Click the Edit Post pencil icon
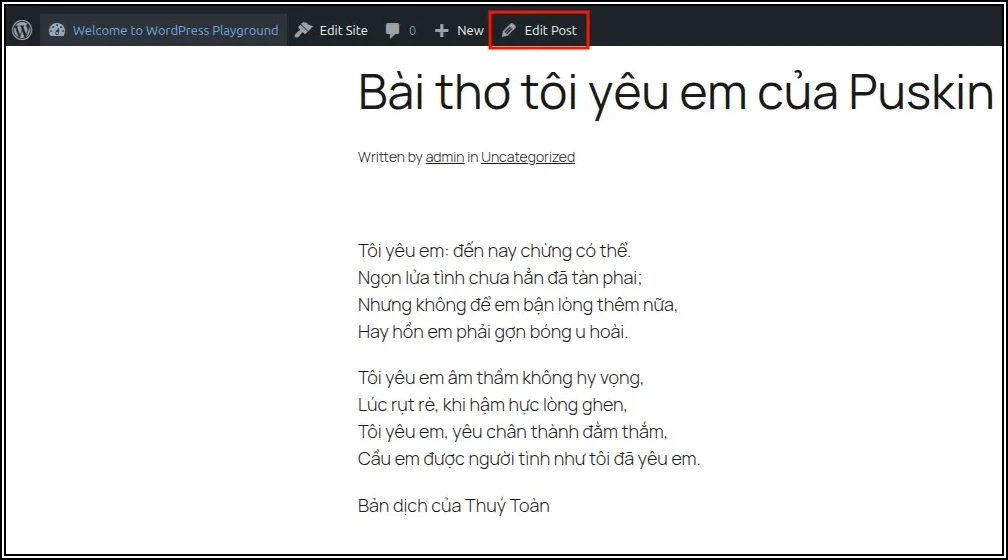This screenshot has width=1008, height=560. (x=508, y=30)
